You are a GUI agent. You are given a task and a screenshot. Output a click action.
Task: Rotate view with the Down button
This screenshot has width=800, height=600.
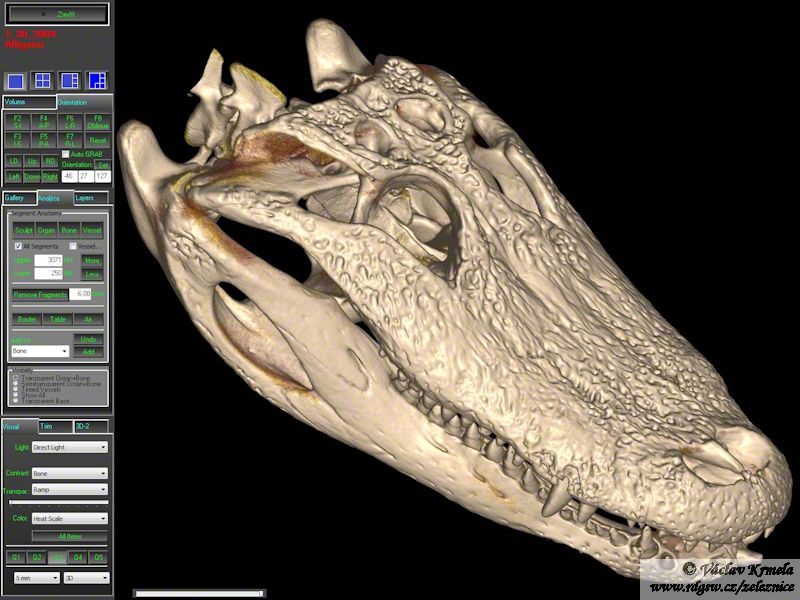(32, 177)
